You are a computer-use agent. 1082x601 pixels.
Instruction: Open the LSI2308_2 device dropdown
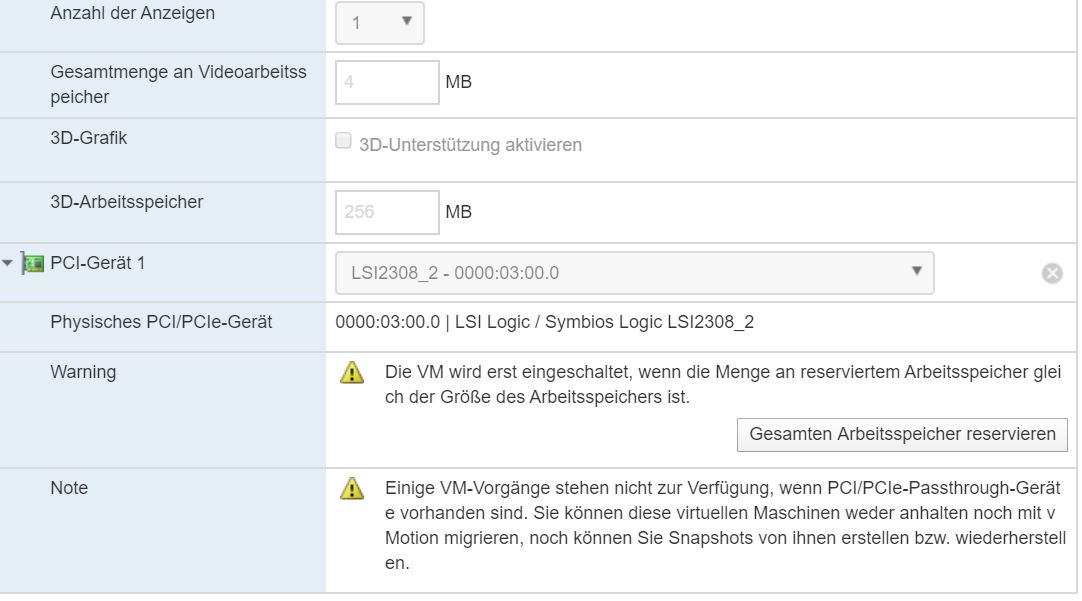tap(634, 273)
